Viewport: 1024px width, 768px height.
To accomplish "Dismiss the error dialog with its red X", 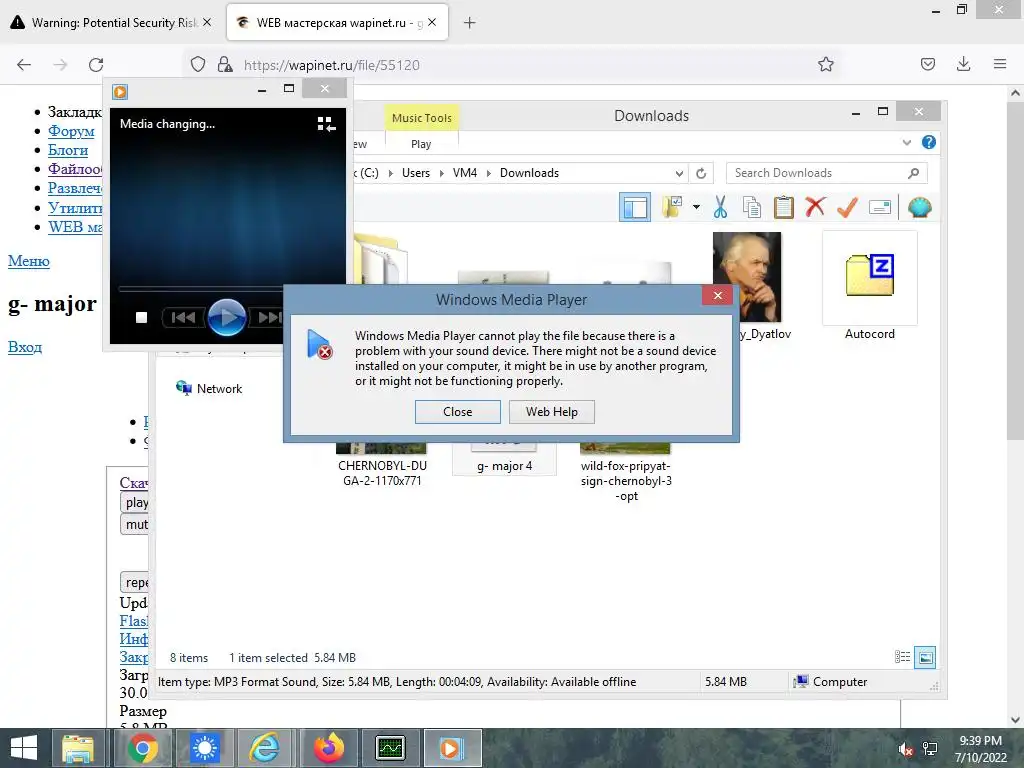I will coord(718,296).
